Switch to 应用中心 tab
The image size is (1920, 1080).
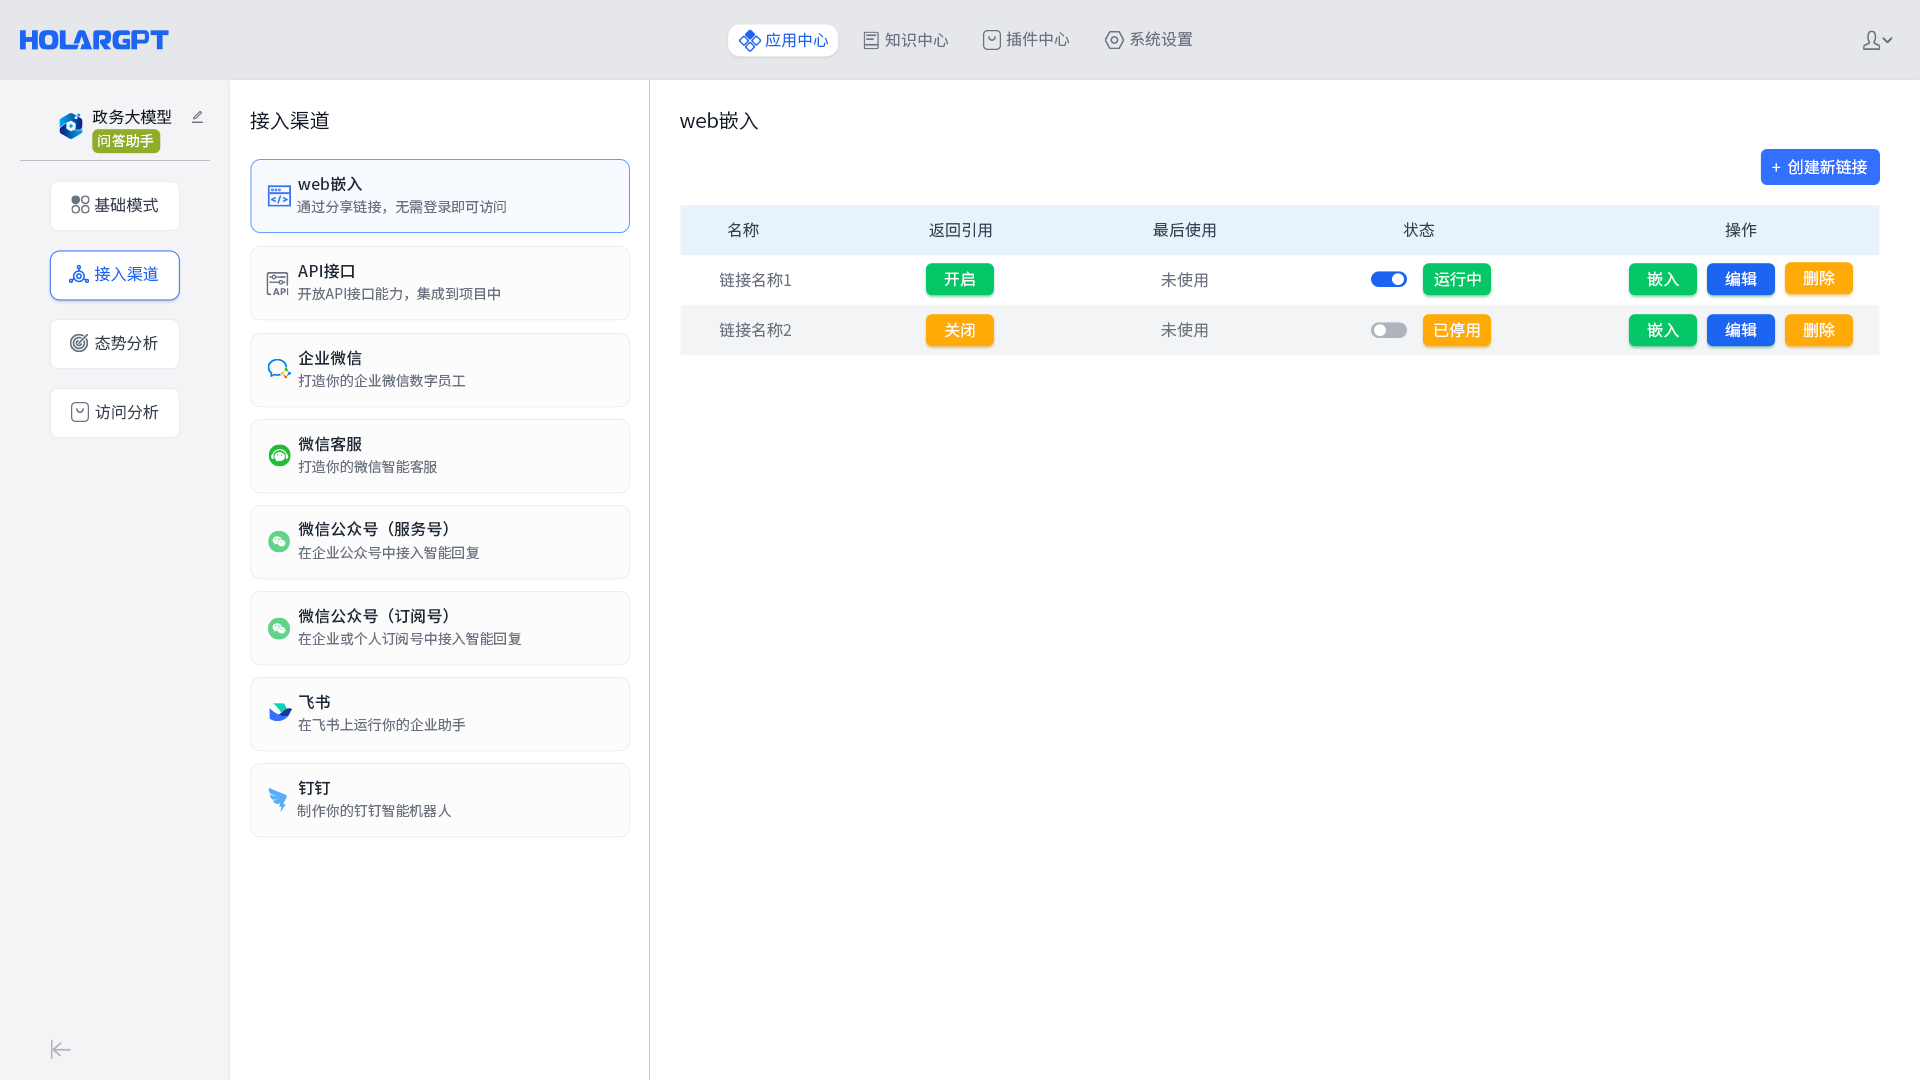(783, 40)
